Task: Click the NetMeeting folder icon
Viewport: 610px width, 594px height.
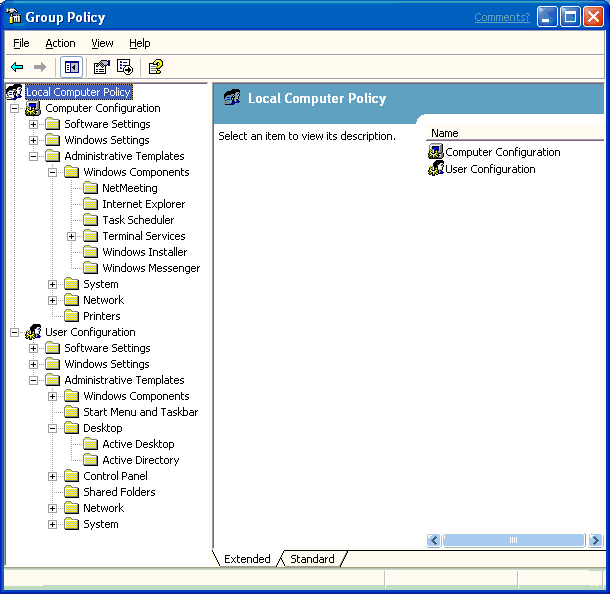Action: tap(90, 188)
